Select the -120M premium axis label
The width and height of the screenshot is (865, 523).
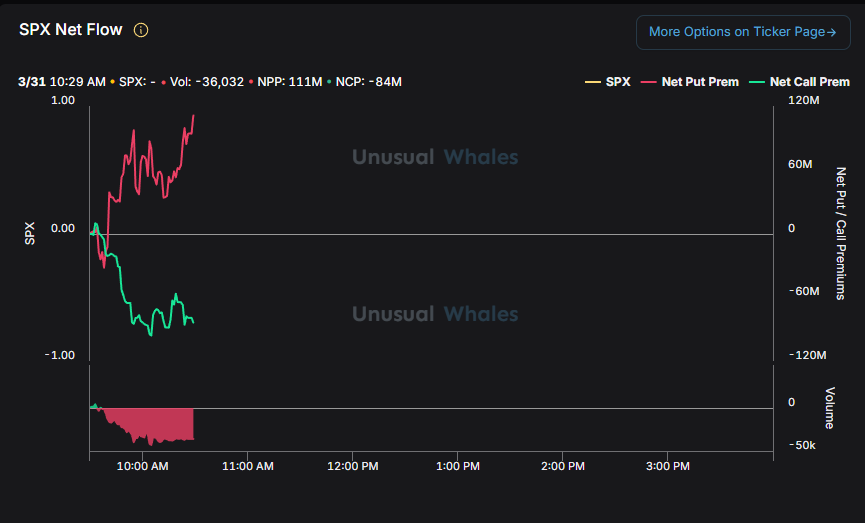click(x=808, y=355)
